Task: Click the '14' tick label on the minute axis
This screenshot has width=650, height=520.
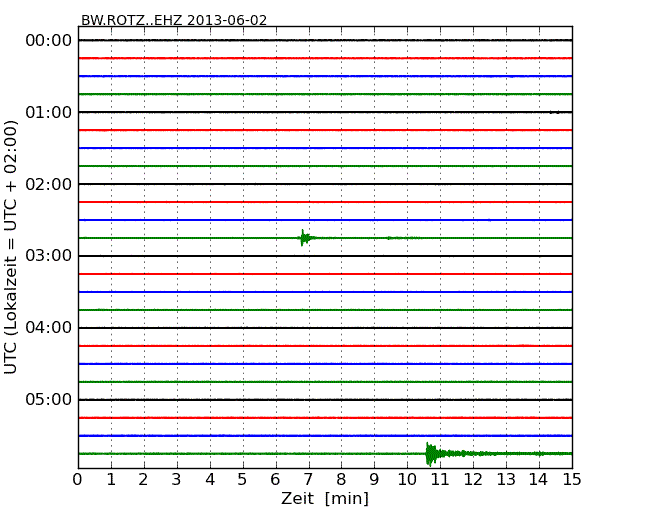Action: (x=538, y=479)
